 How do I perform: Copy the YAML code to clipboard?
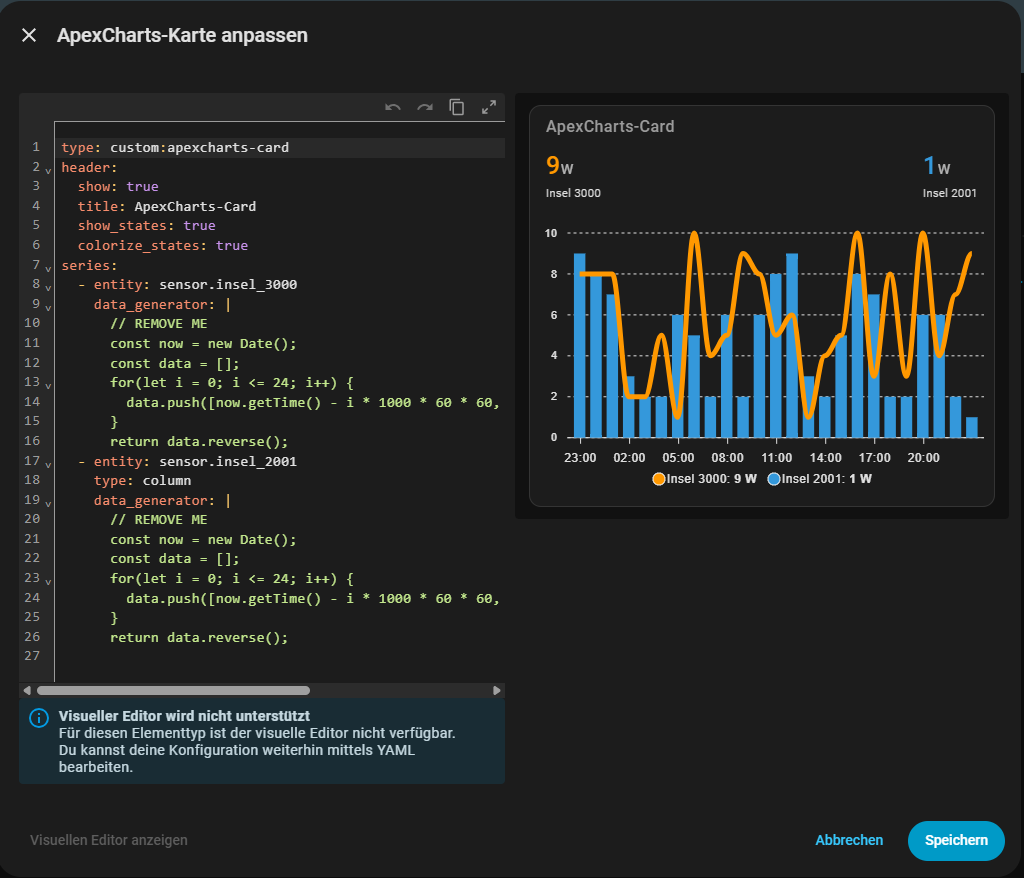457,107
